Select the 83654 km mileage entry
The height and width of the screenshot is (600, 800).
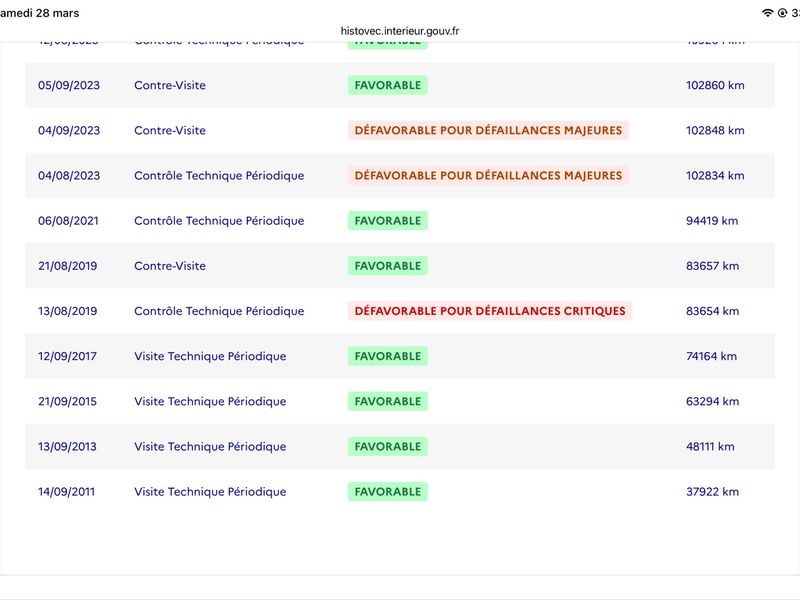click(x=712, y=311)
